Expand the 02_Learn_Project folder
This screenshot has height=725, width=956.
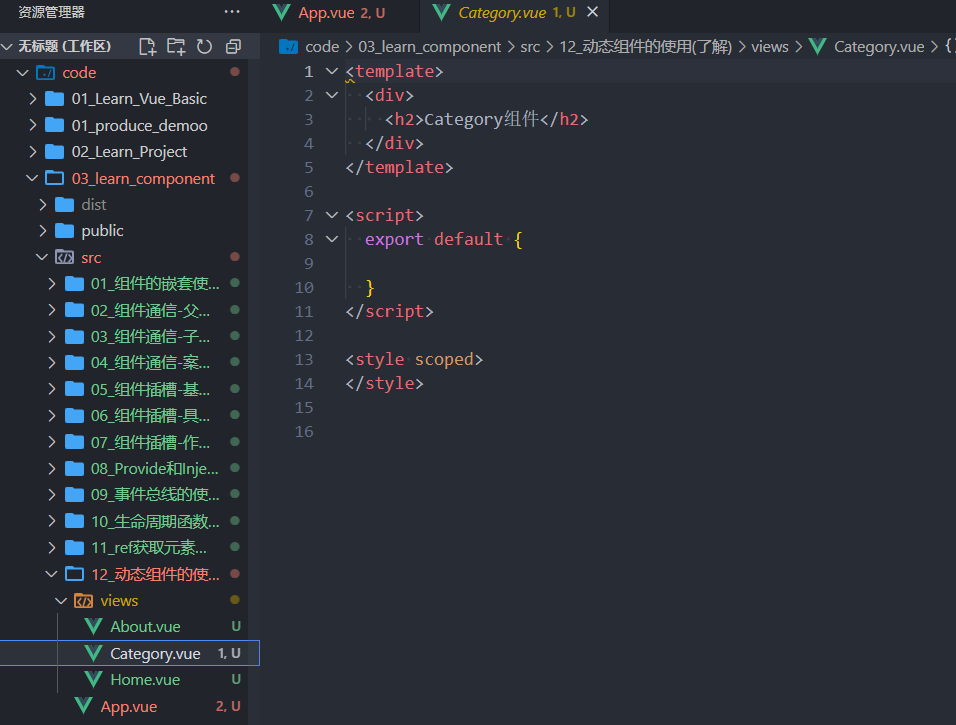pos(33,152)
